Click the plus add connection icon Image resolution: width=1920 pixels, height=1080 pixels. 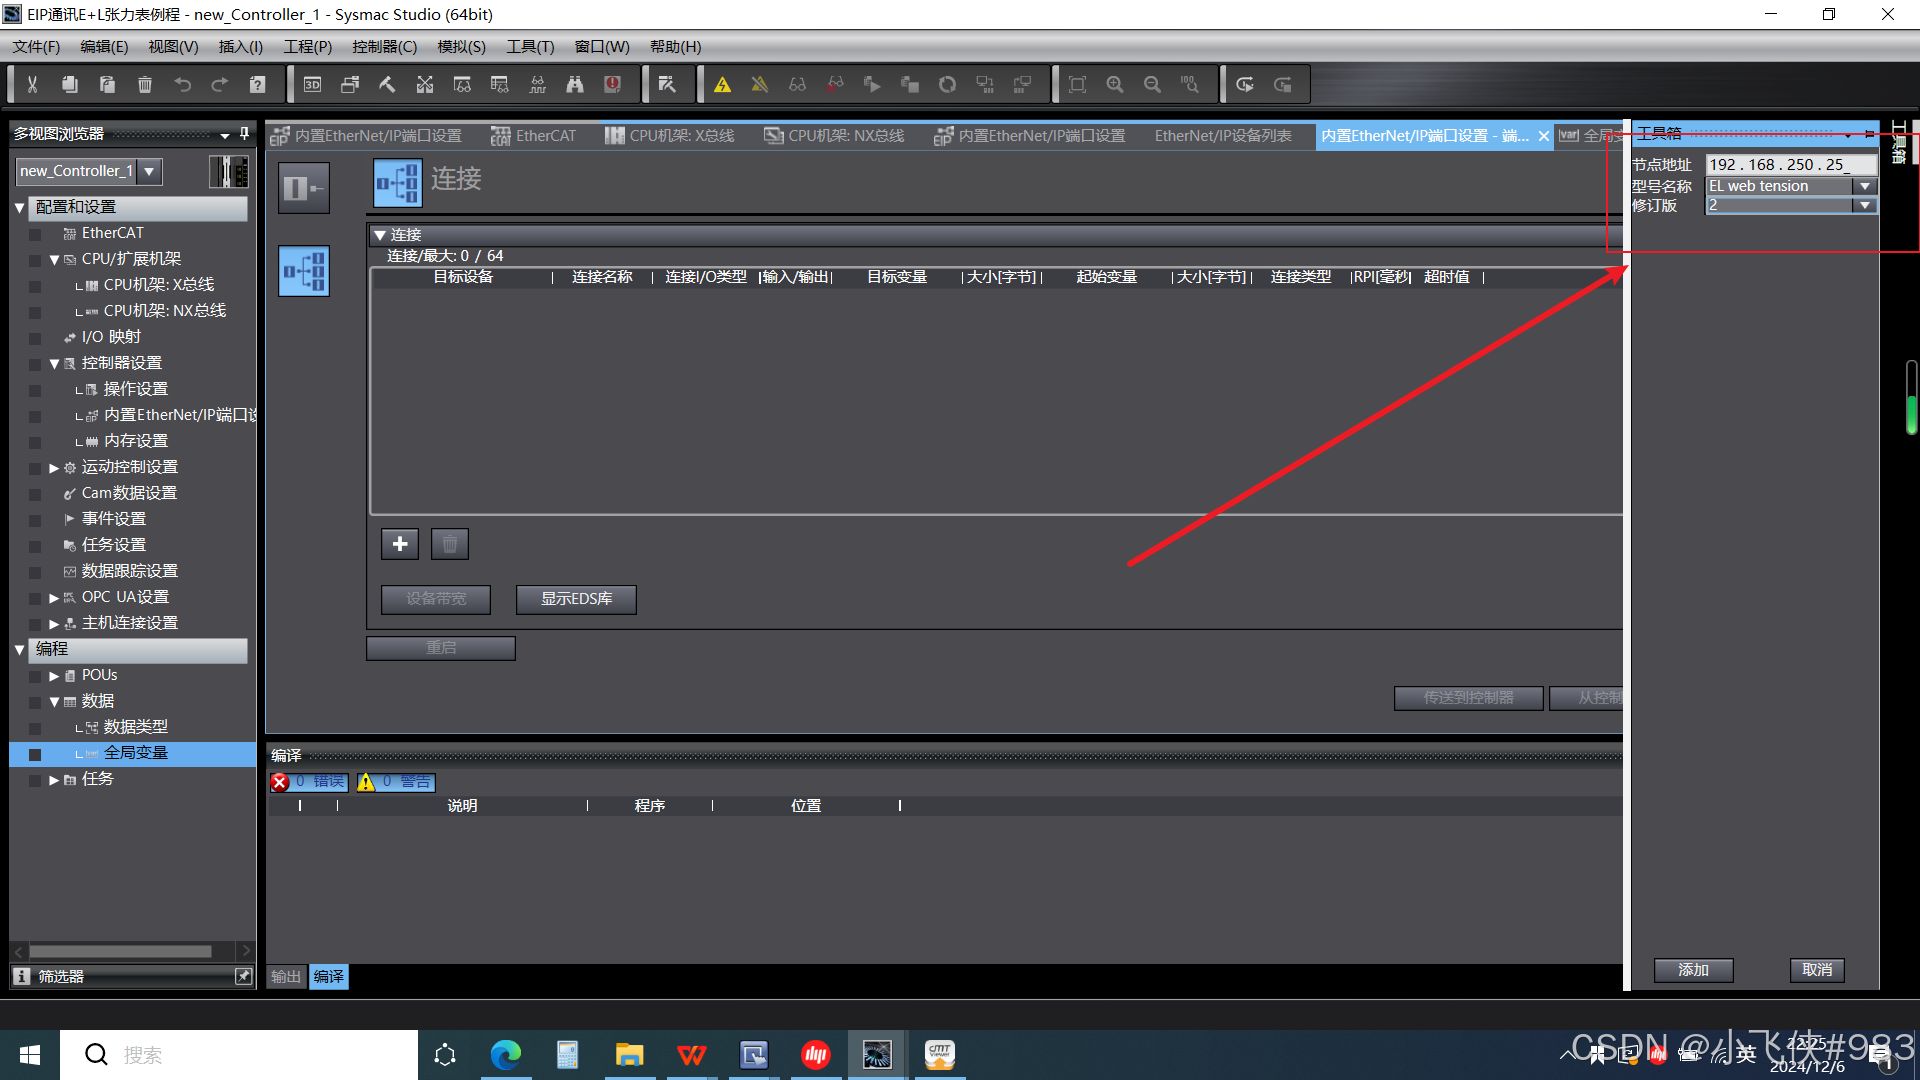coord(400,544)
